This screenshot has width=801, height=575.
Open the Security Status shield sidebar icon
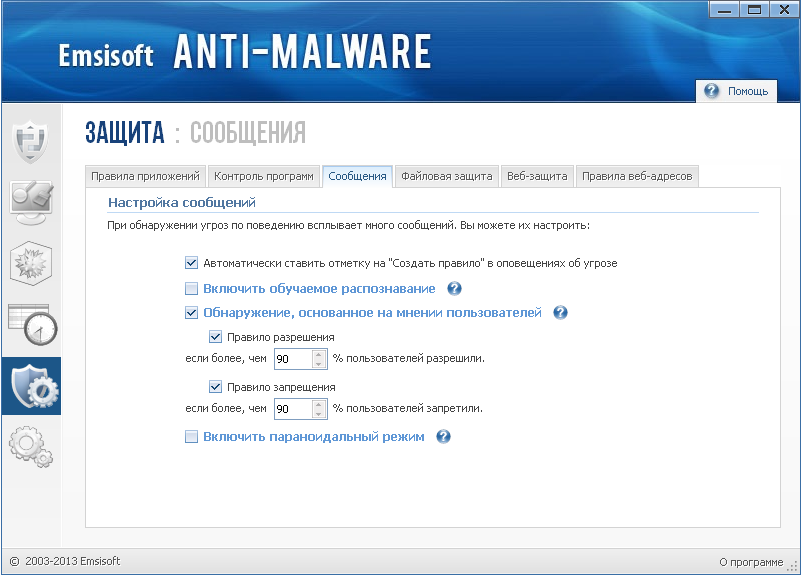pyautogui.click(x=31, y=141)
